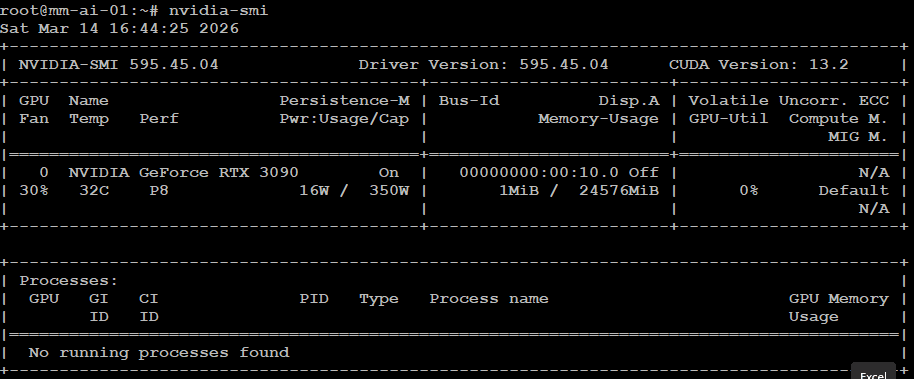Click the 'Persistence-M' column header

click(344, 101)
